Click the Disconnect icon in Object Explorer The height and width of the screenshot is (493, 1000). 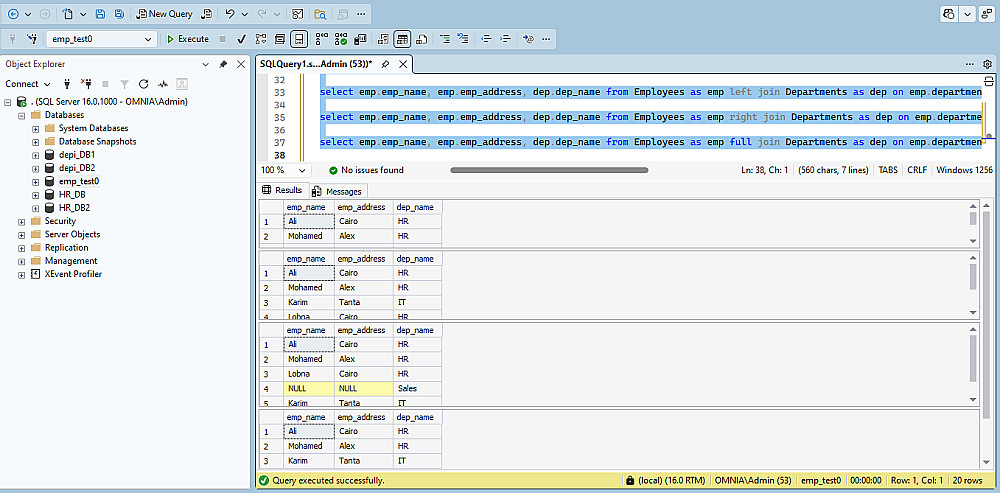pos(86,84)
